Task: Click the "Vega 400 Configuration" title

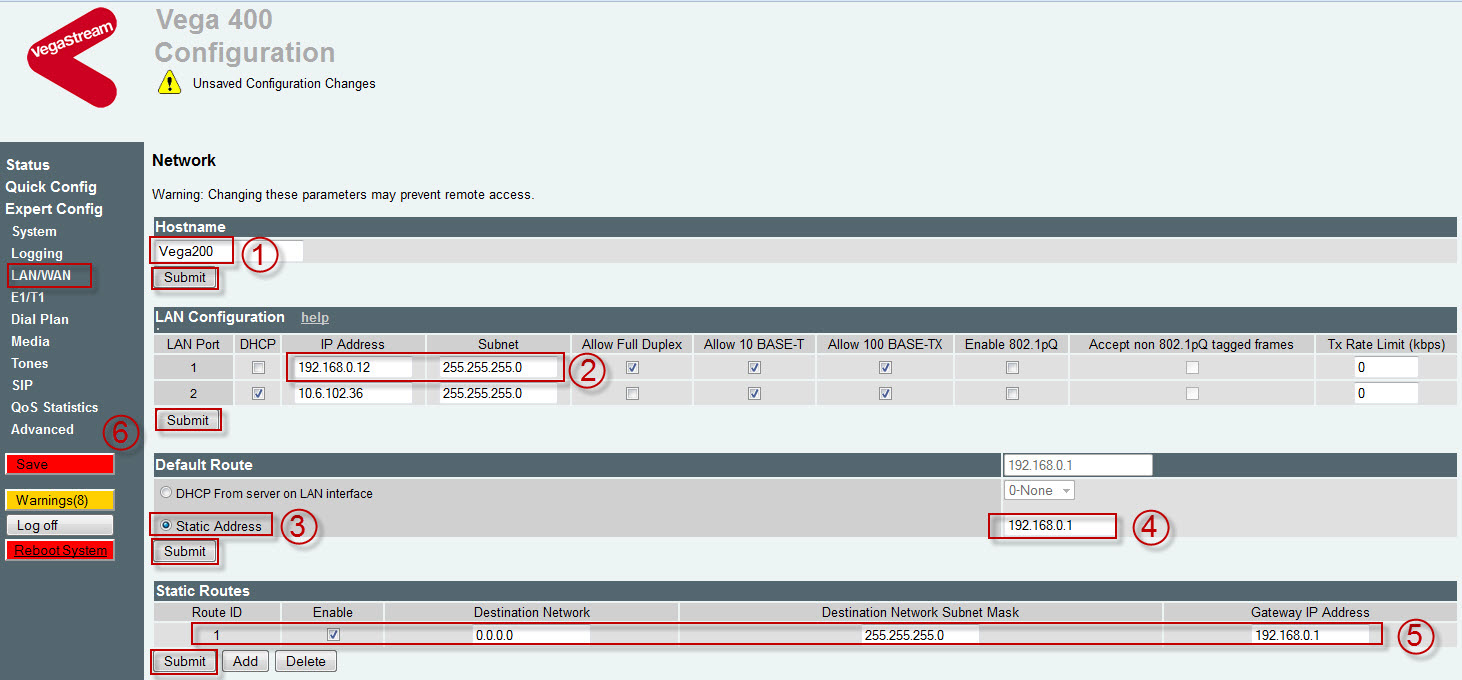Action: pyautogui.click(x=245, y=36)
